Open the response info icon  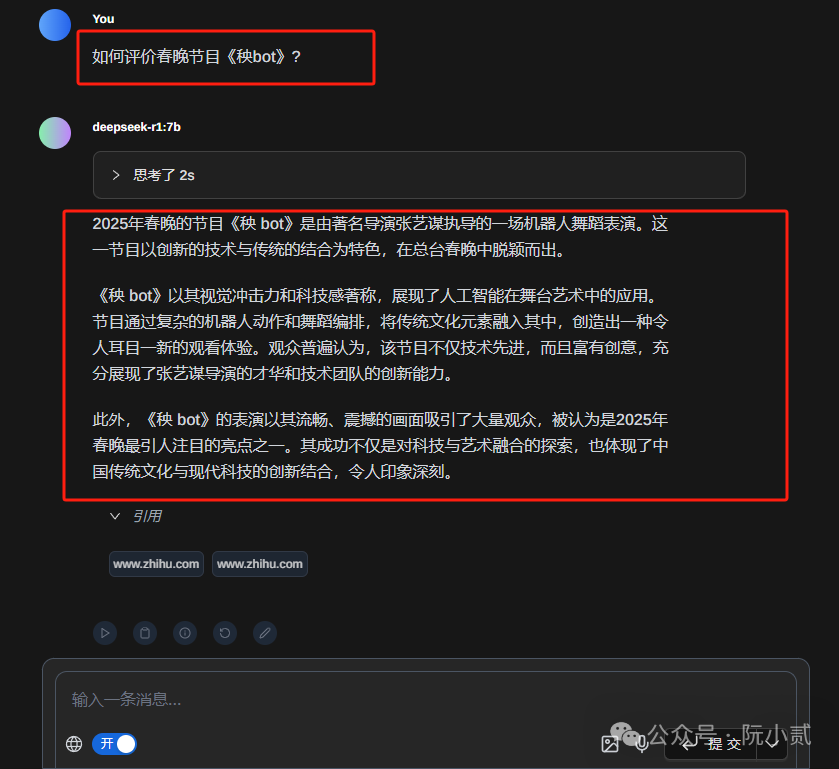[185, 633]
